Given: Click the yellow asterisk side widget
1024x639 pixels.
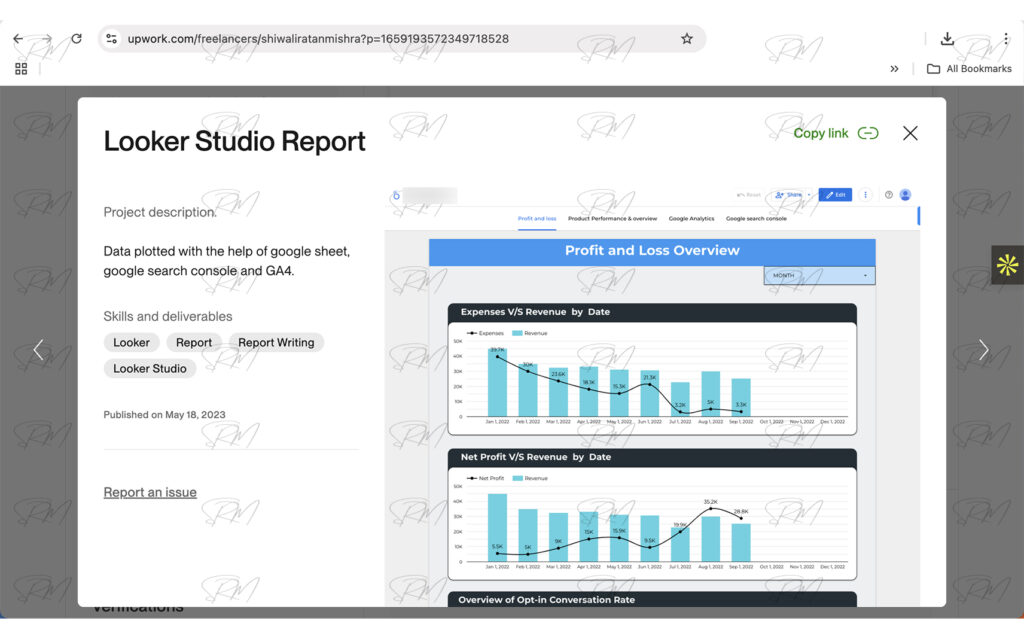Looking at the screenshot, I should pyautogui.click(x=1007, y=265).
